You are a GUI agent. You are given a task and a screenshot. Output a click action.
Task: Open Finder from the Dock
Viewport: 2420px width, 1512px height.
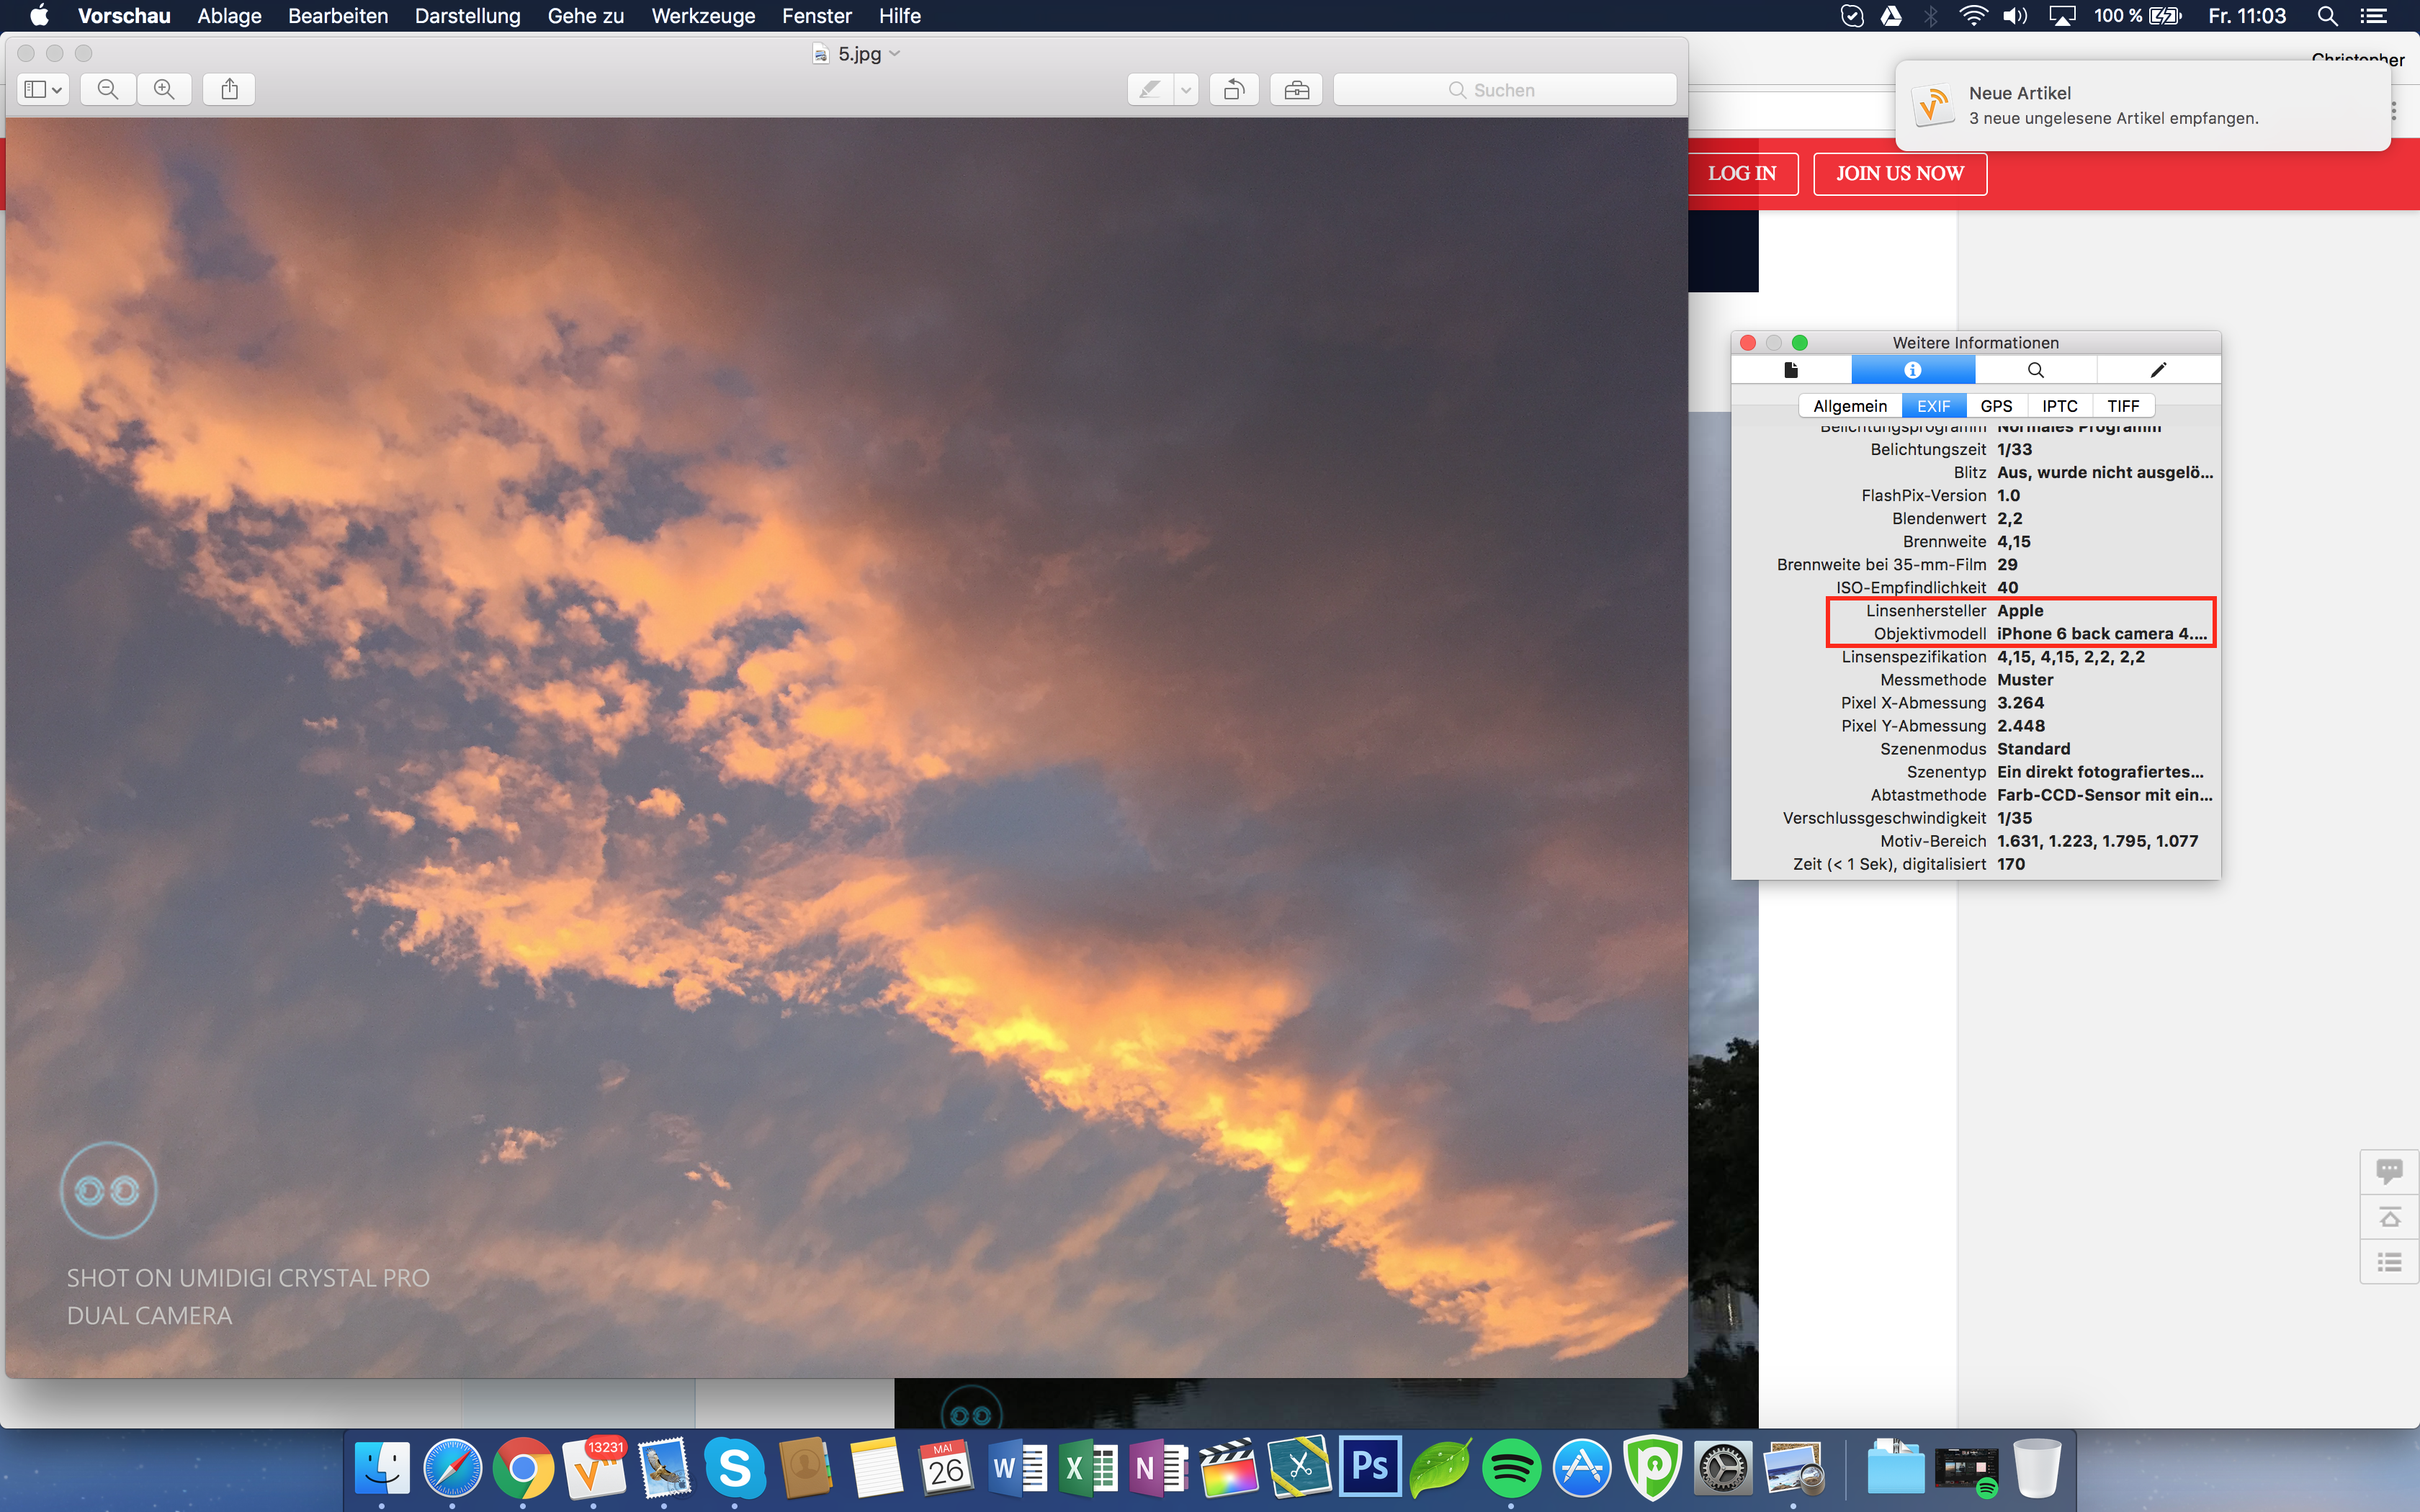coord(382,1467)
